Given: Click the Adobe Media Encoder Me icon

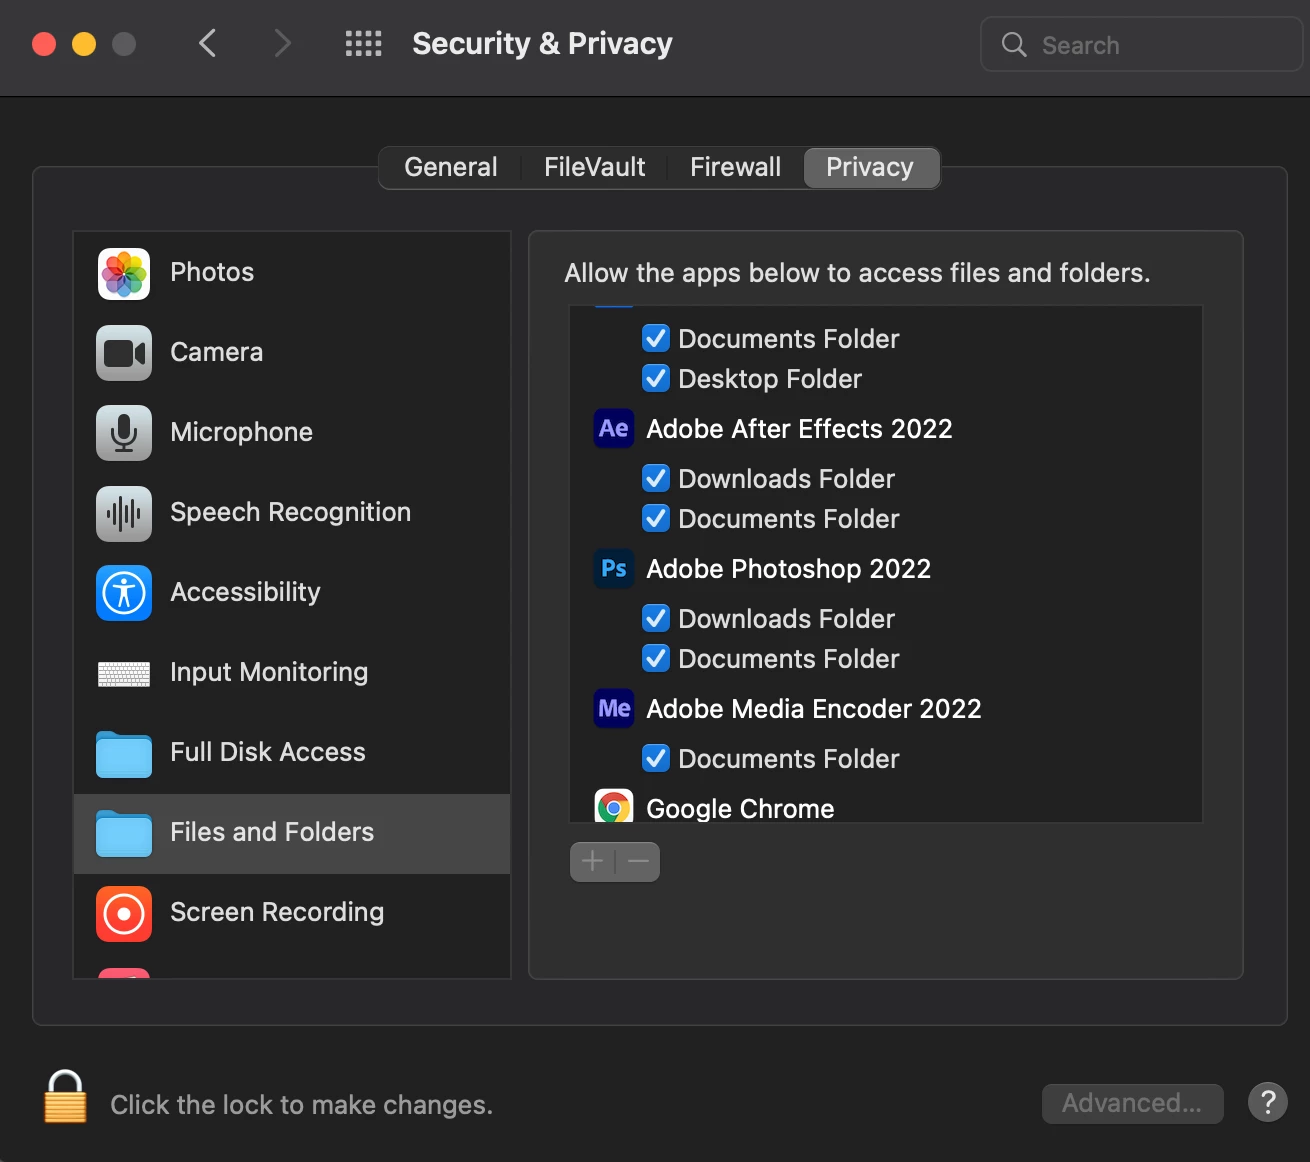Looking at the screenshot, I should point(614,709).
